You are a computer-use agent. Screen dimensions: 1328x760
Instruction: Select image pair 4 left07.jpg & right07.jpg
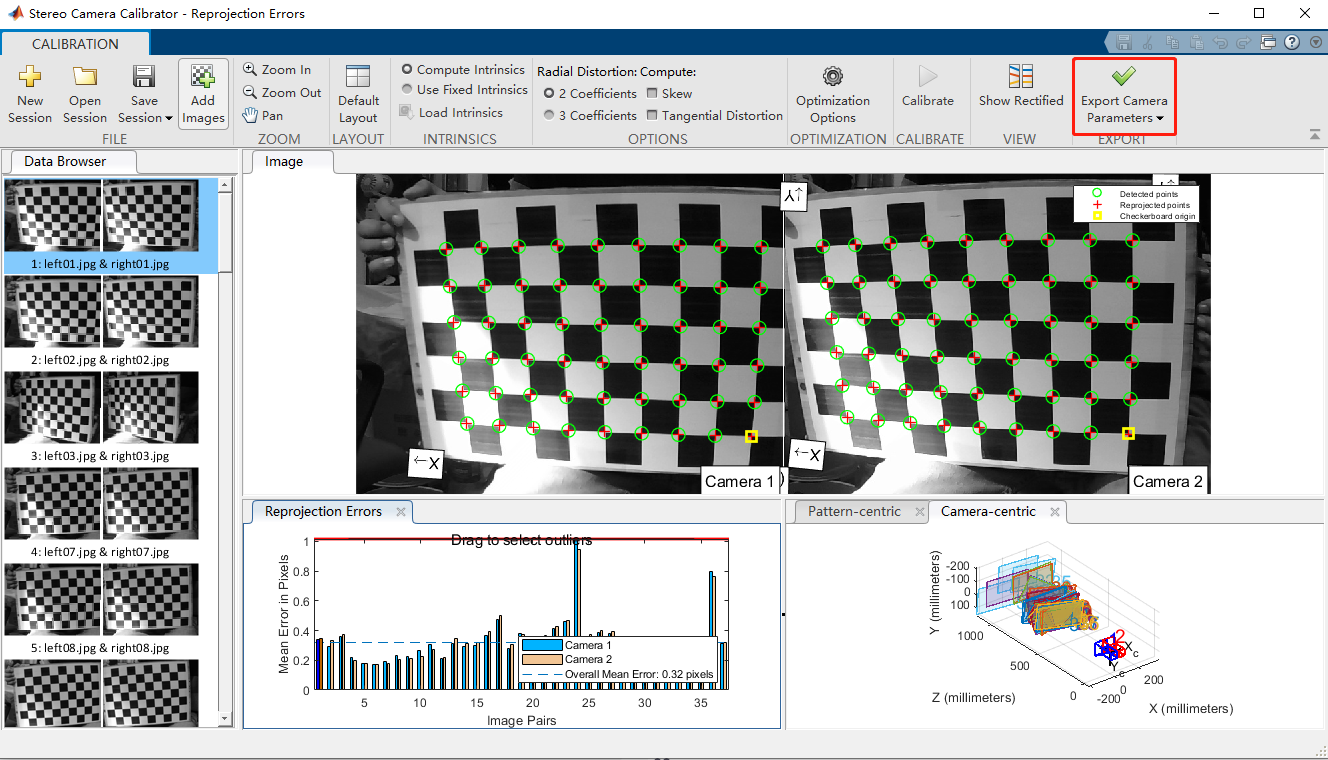(111, 514)
